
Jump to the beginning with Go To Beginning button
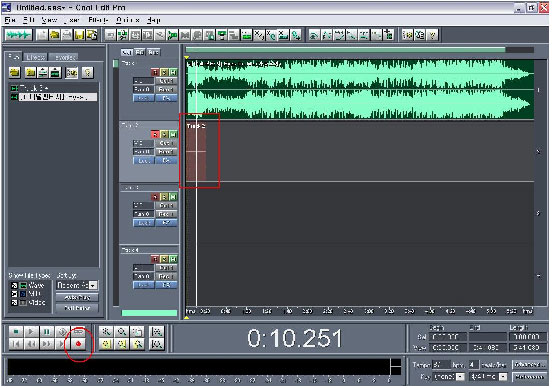15,344
